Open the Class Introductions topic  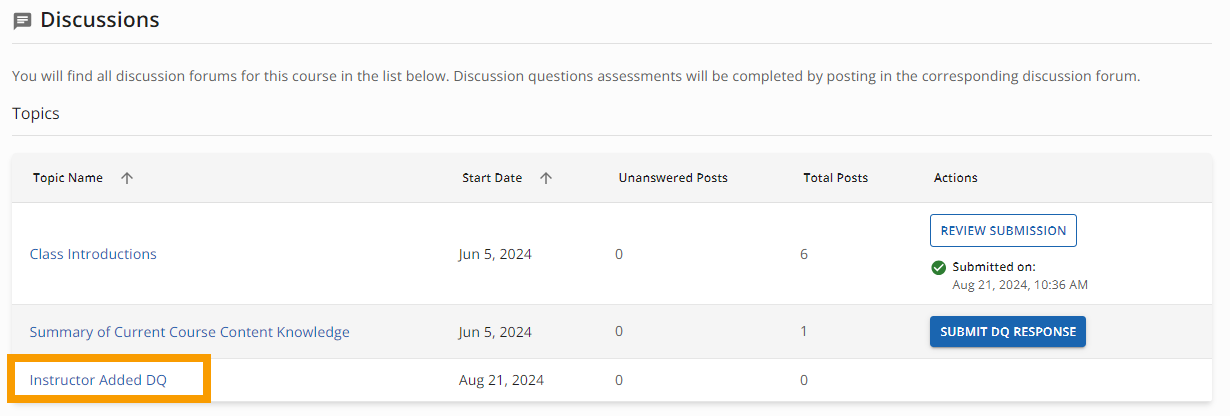point(93,254)
